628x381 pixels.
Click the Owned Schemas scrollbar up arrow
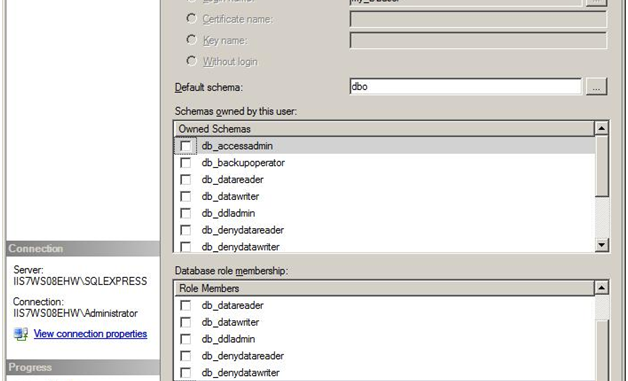[x=602, y=128]
